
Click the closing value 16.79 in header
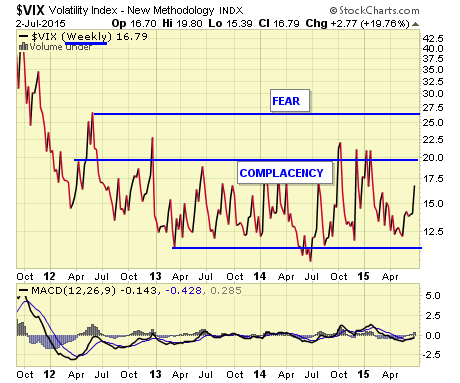(286, 24)
